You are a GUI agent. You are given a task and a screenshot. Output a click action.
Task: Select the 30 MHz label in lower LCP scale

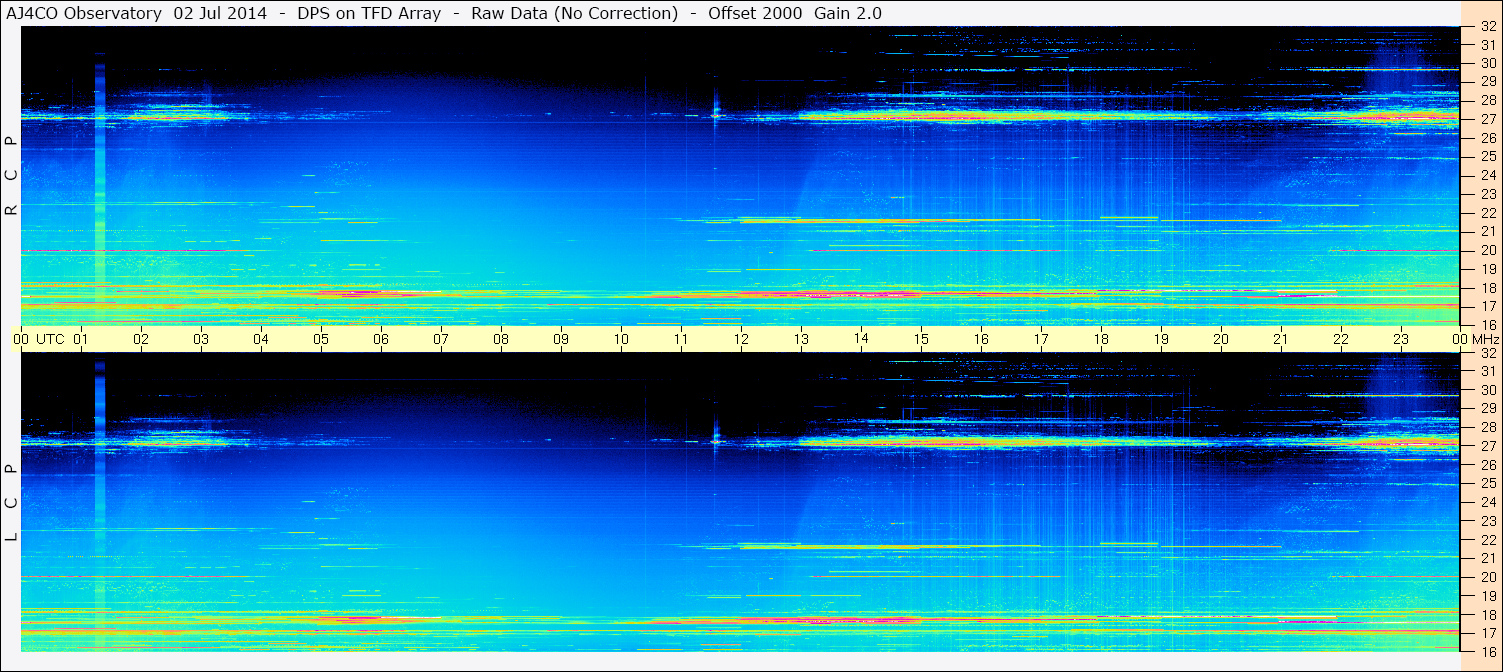point(1488,390)
